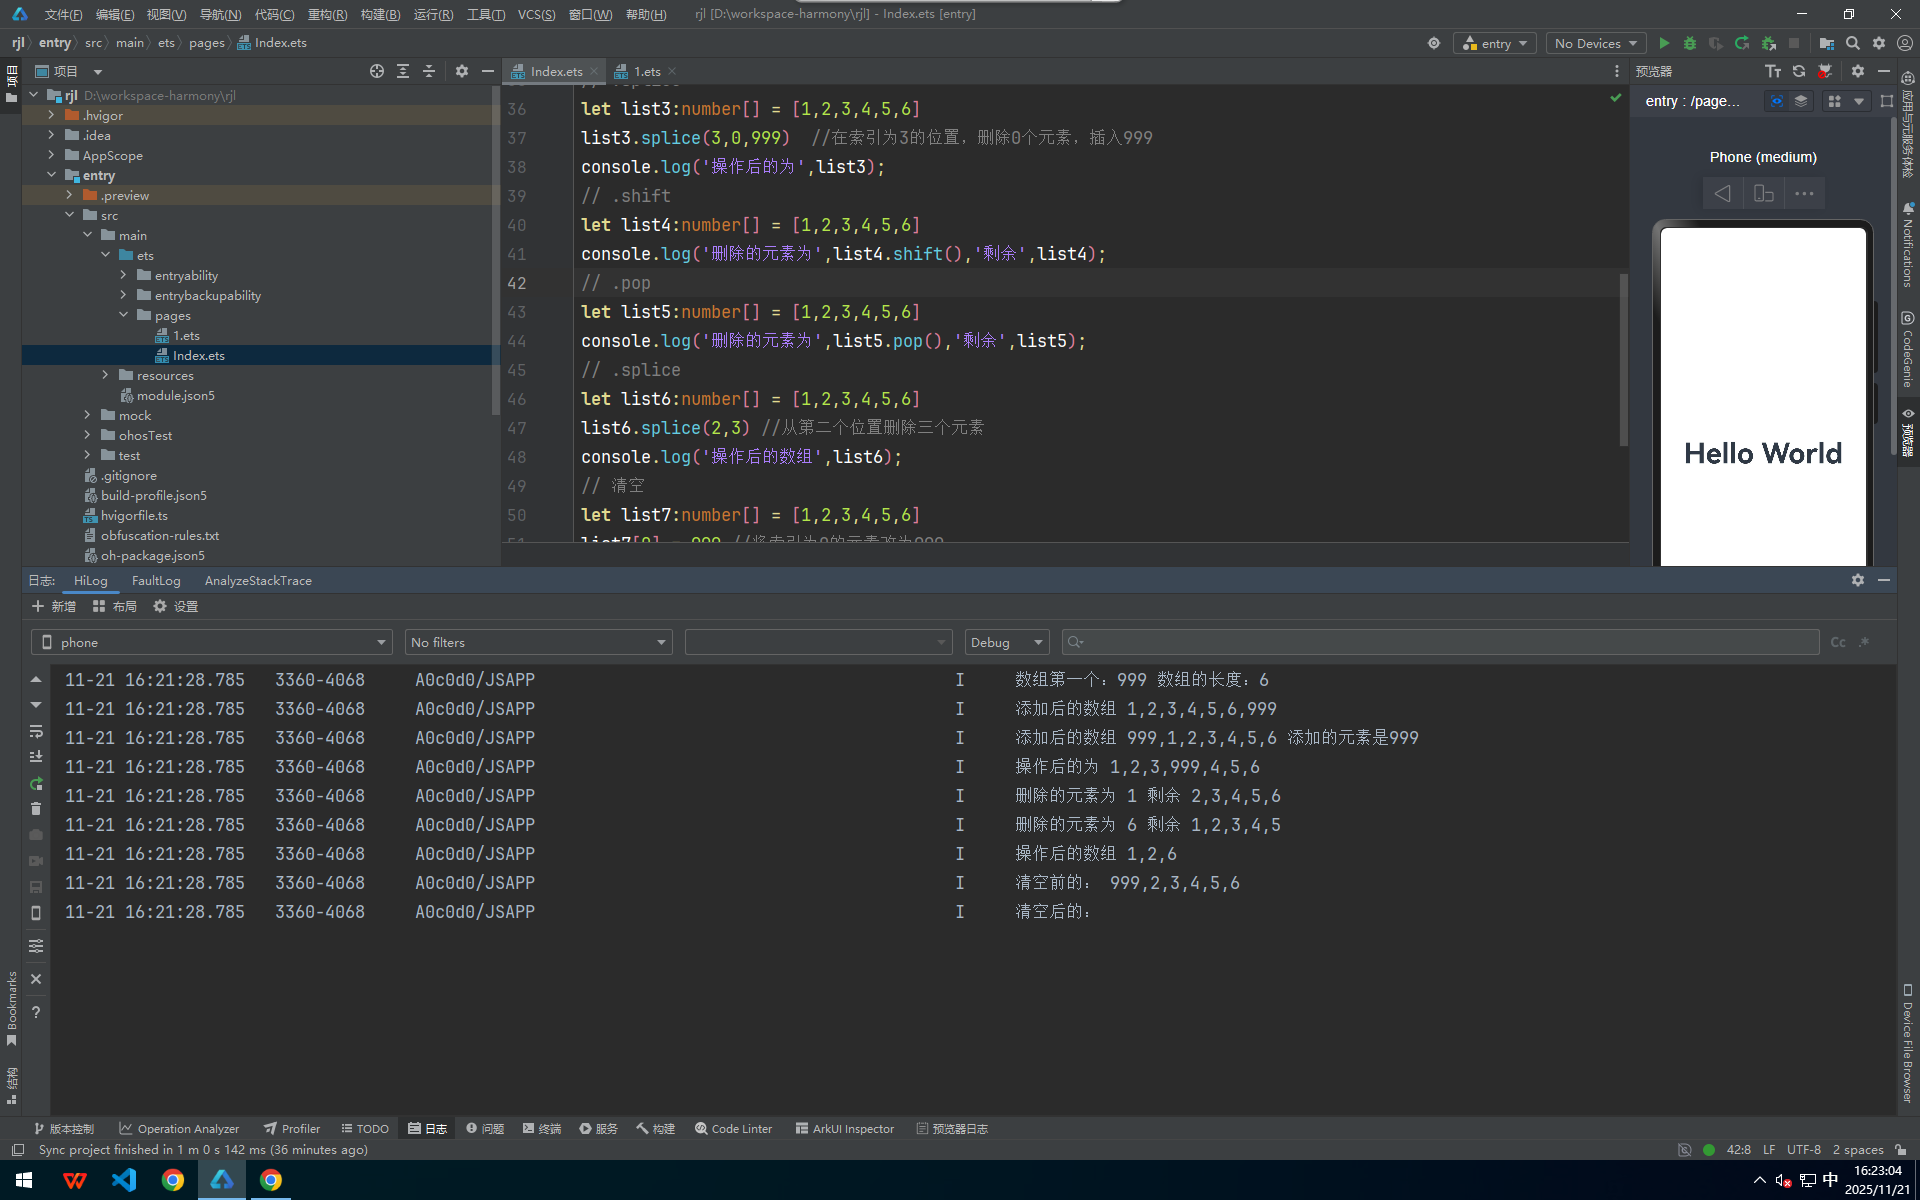
Task: Switch to the FaultLog tab
Action: tap(156, 580)
